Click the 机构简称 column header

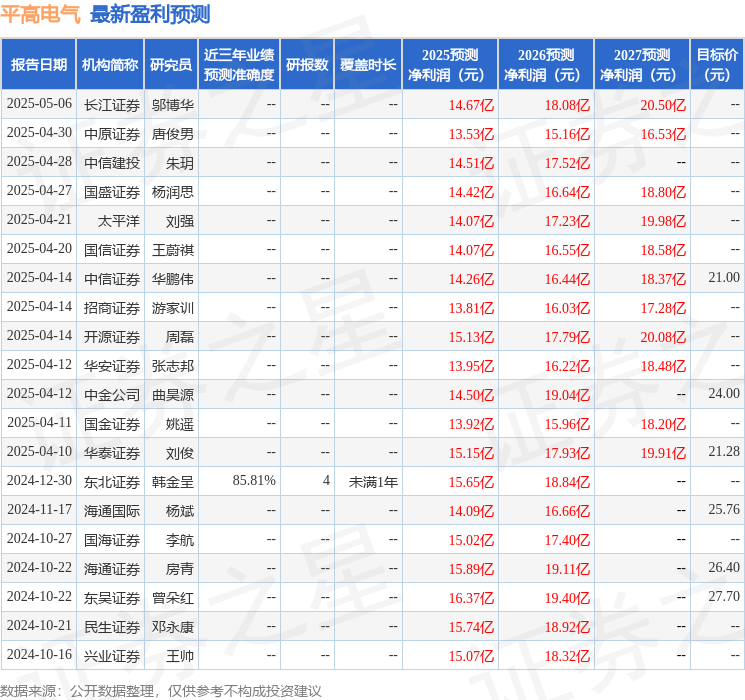110,65
